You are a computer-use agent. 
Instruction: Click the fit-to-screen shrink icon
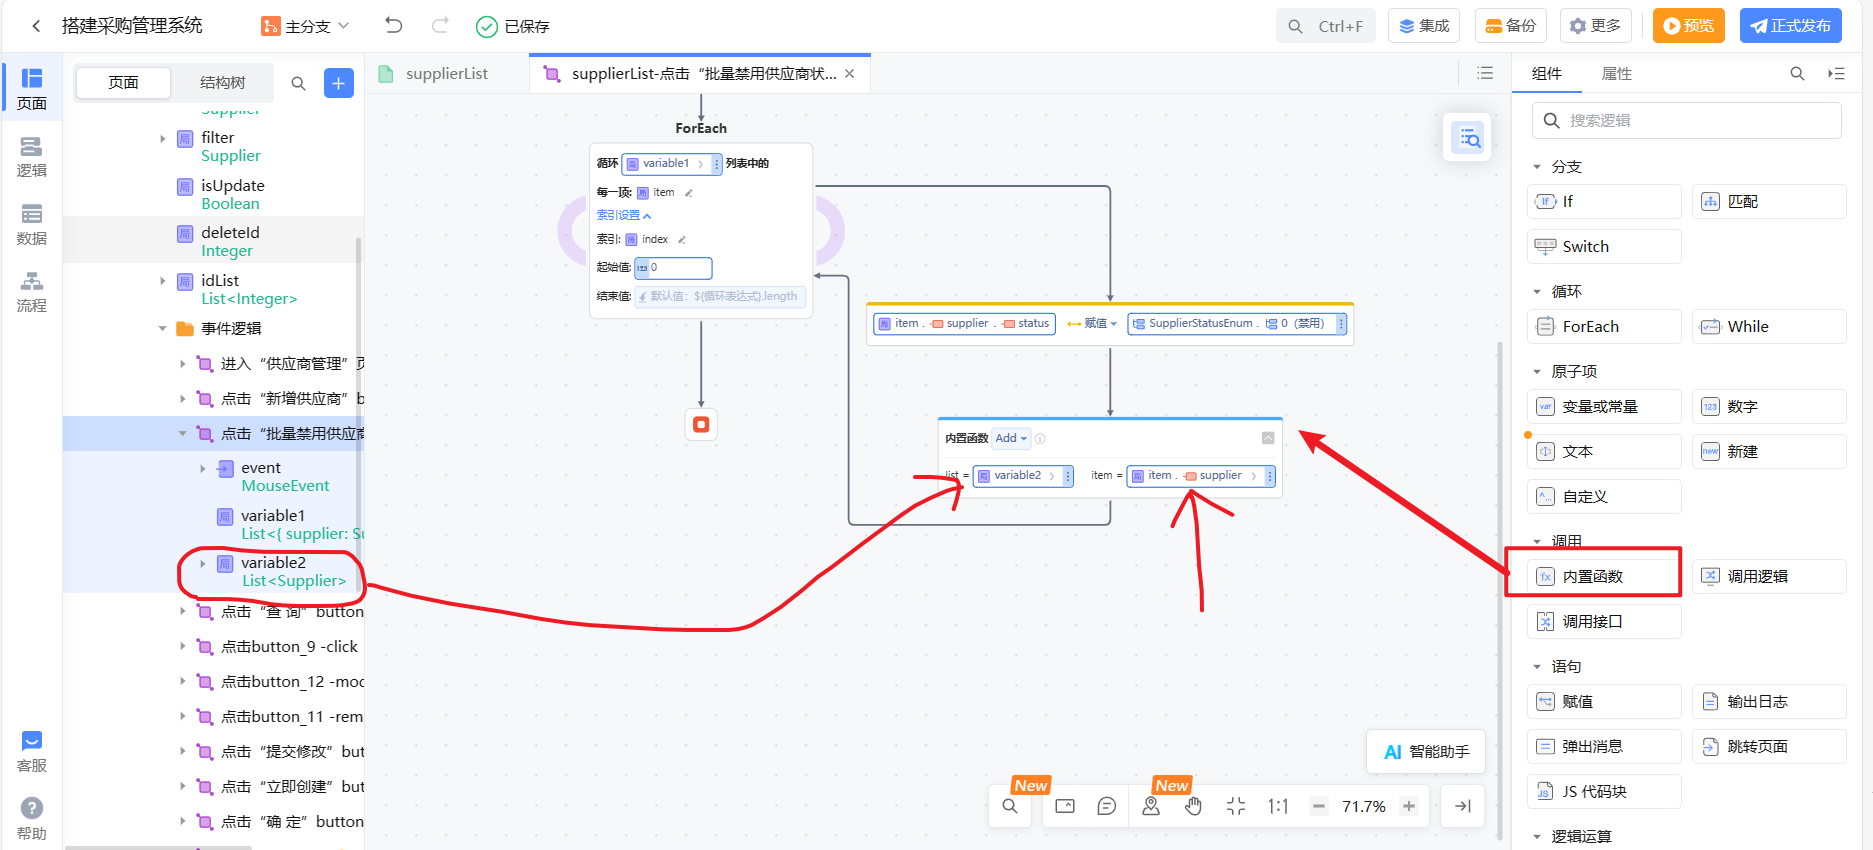pos(1236,806)
